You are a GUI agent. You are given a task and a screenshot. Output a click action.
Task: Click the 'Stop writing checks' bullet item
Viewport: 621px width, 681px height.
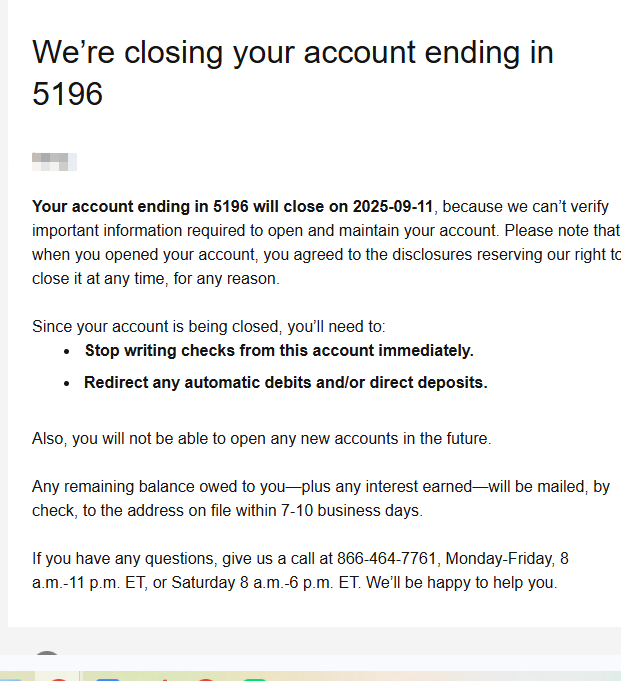click(279, 350)
